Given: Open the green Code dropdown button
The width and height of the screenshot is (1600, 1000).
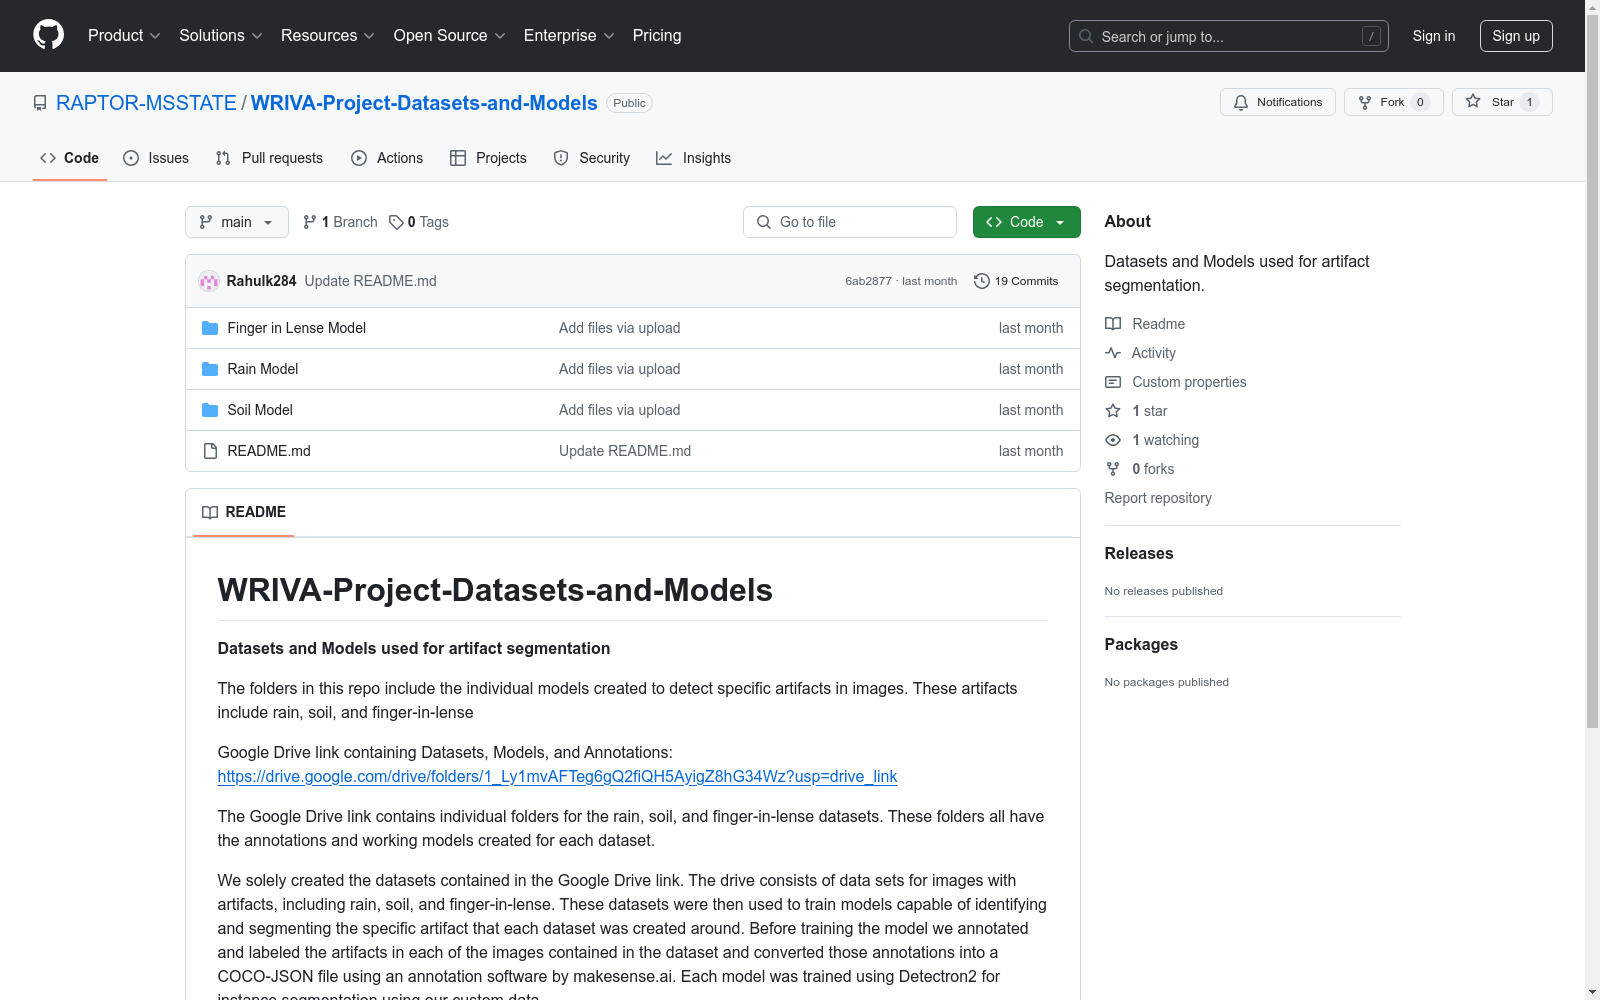Looking at the screenshot, I should [x=1027, y=222].
